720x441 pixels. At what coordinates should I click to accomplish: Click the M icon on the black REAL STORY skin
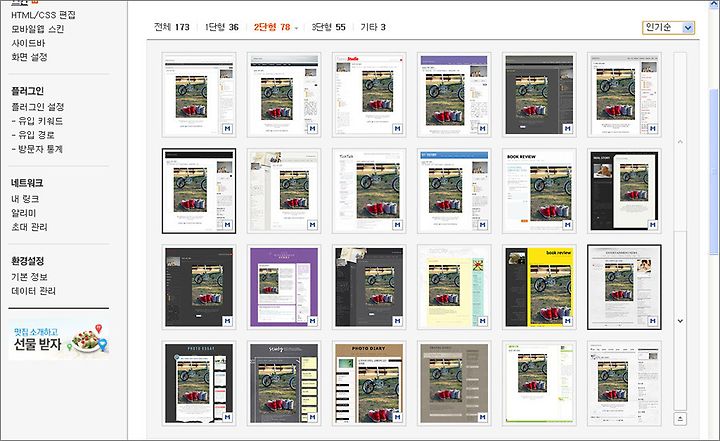point(652,225)
